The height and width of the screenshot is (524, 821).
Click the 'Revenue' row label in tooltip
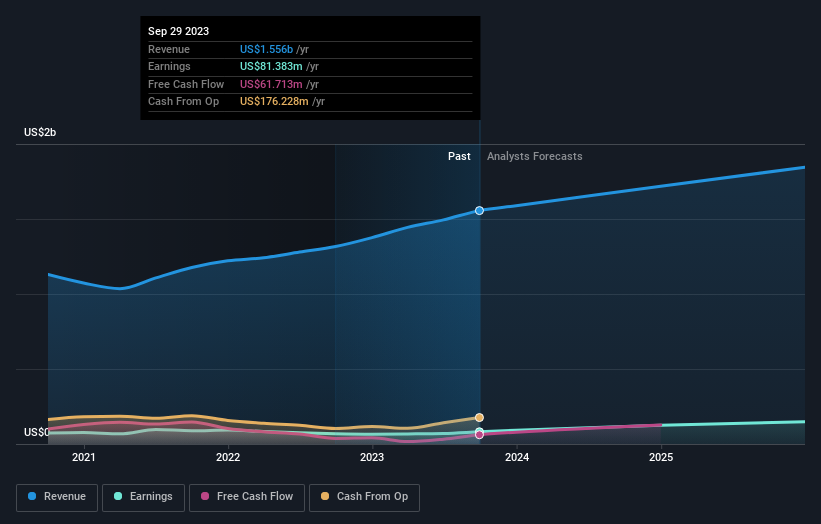click(169, 49)
